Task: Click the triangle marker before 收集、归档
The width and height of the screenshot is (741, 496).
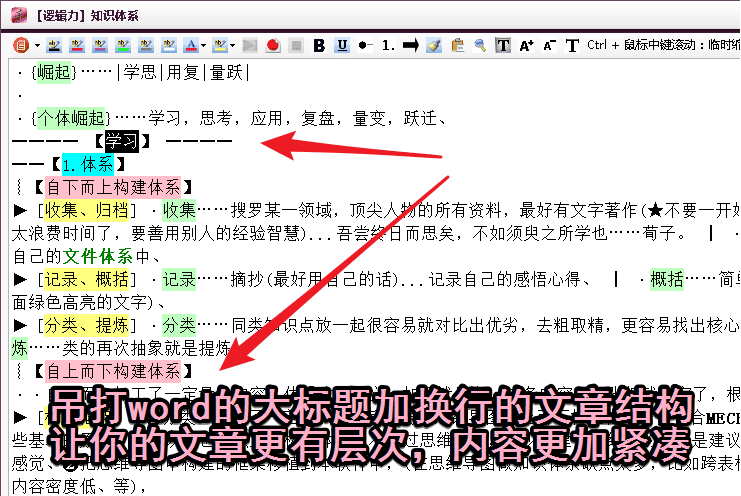Action: (x=20, y=210)
